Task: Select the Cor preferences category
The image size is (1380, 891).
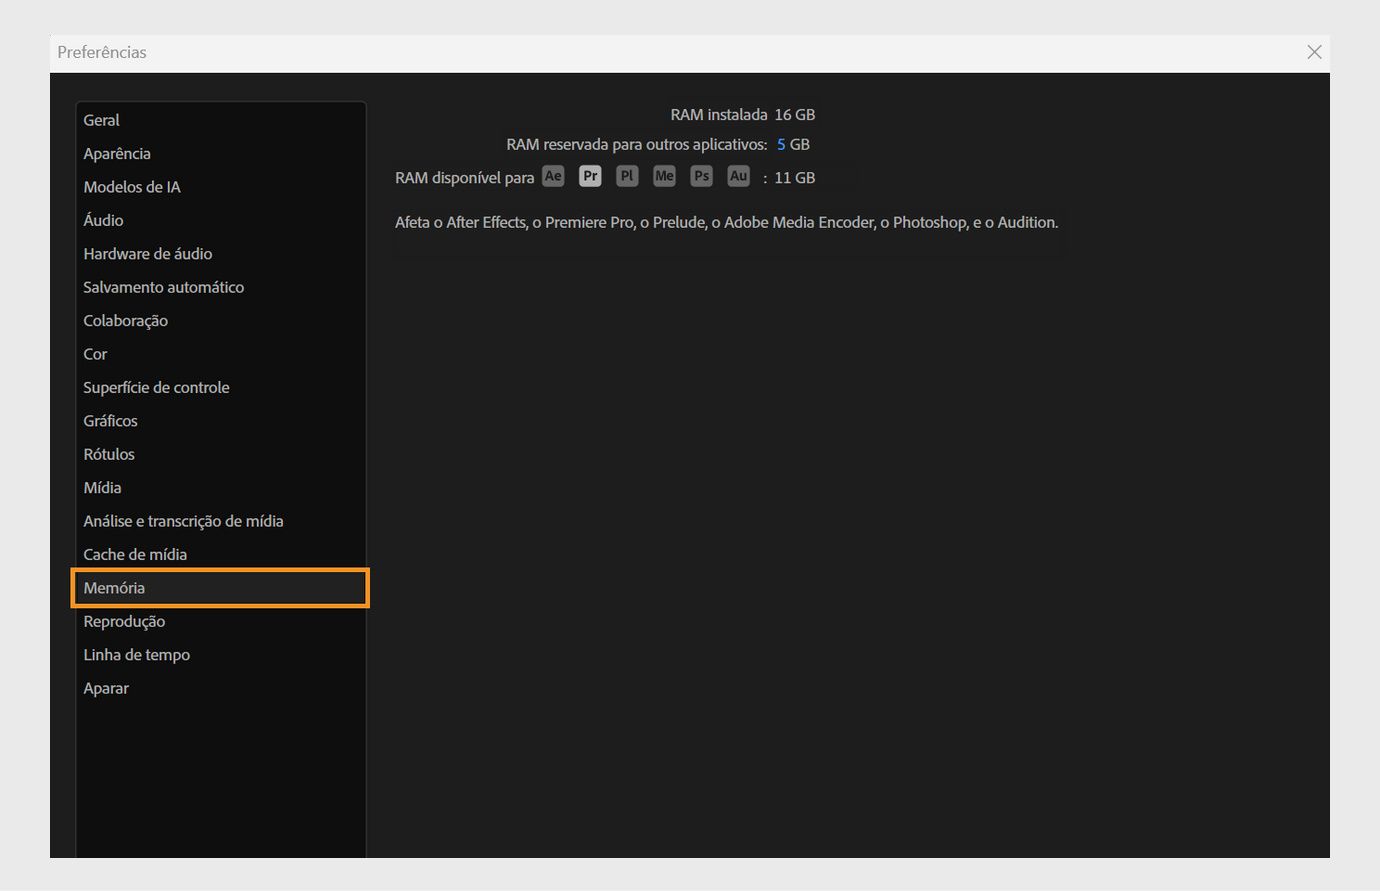Action: point(95,353)
